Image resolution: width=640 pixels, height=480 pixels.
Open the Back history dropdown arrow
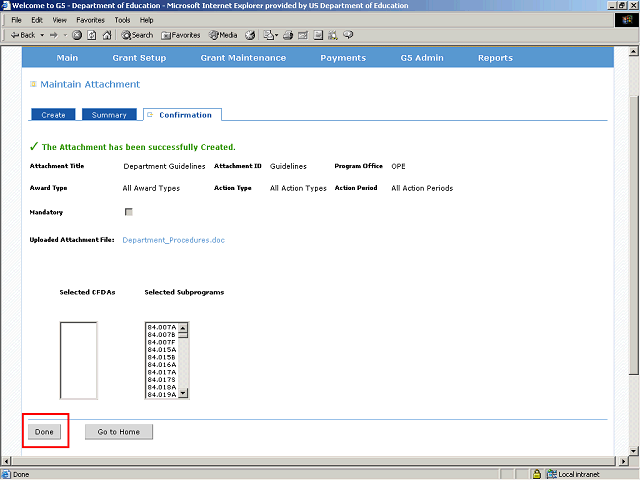pyautogui.click(x=42, y=35)
